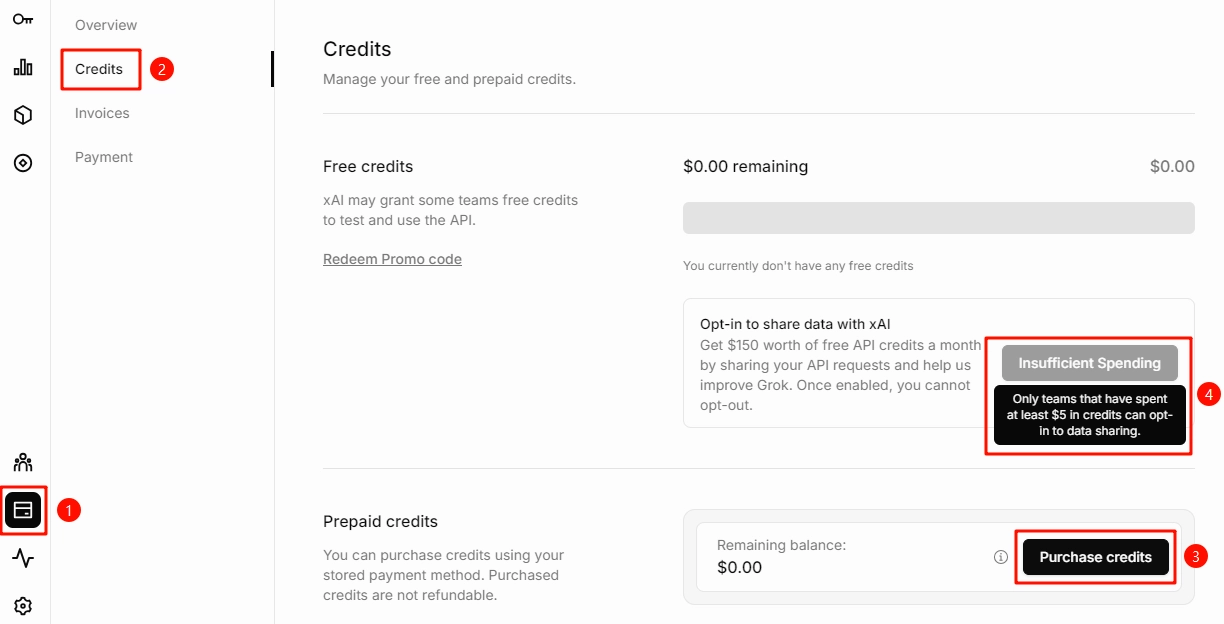Click the models cube icon in sidebar
The height and width of the screenshot is (624, 1224).
23,115
